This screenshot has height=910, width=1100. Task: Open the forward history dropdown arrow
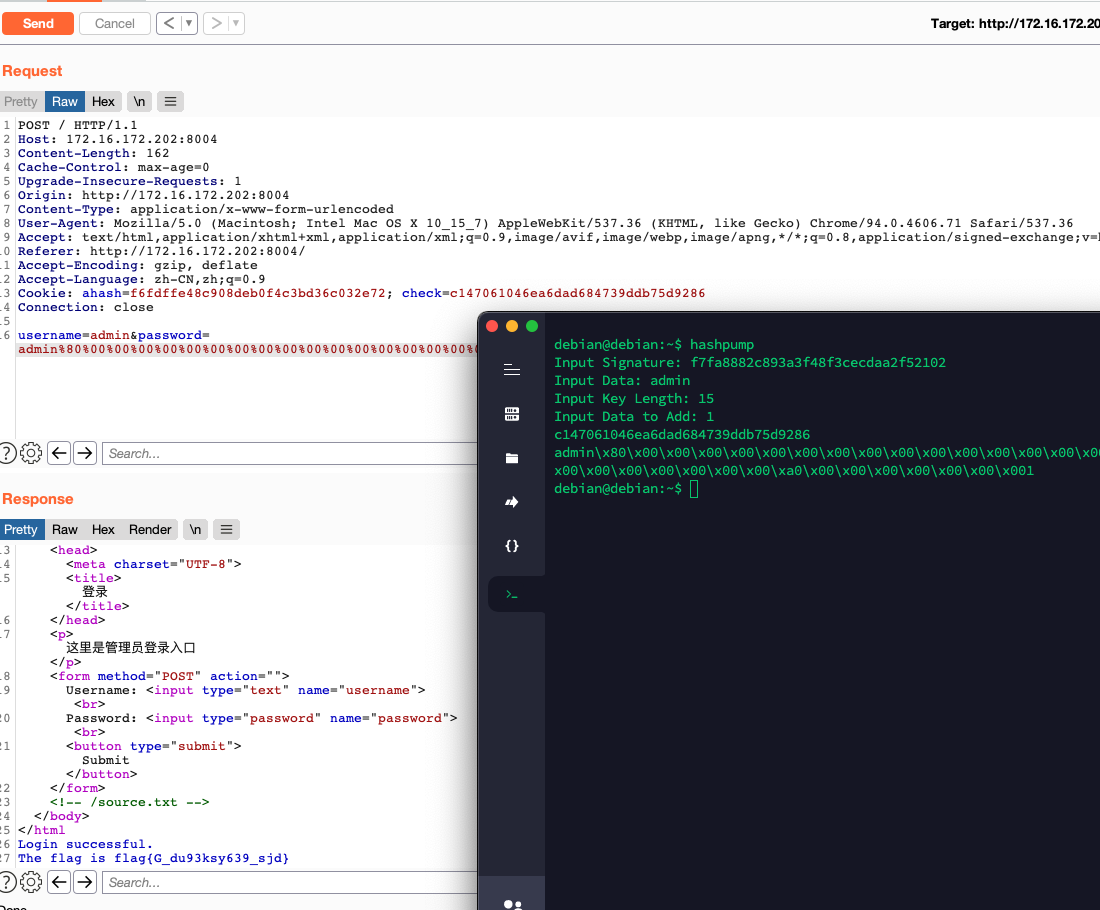pyautogui.click(x=236, y=23)
